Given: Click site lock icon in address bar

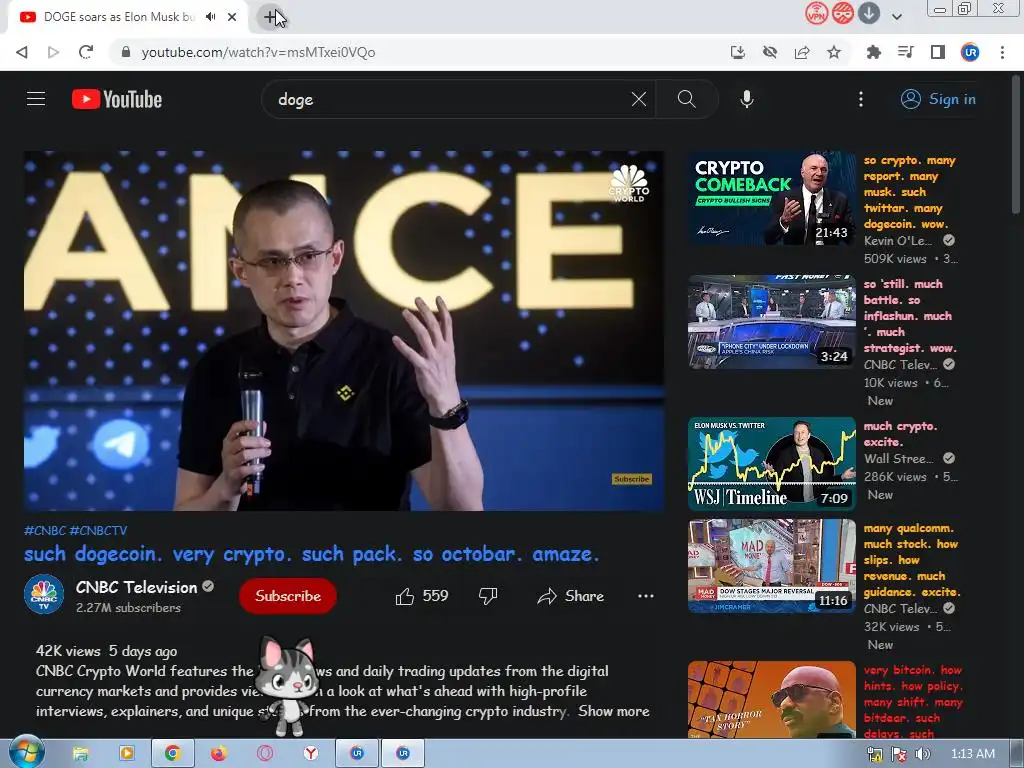Looking at the screenshot, I should coord(126,52).
